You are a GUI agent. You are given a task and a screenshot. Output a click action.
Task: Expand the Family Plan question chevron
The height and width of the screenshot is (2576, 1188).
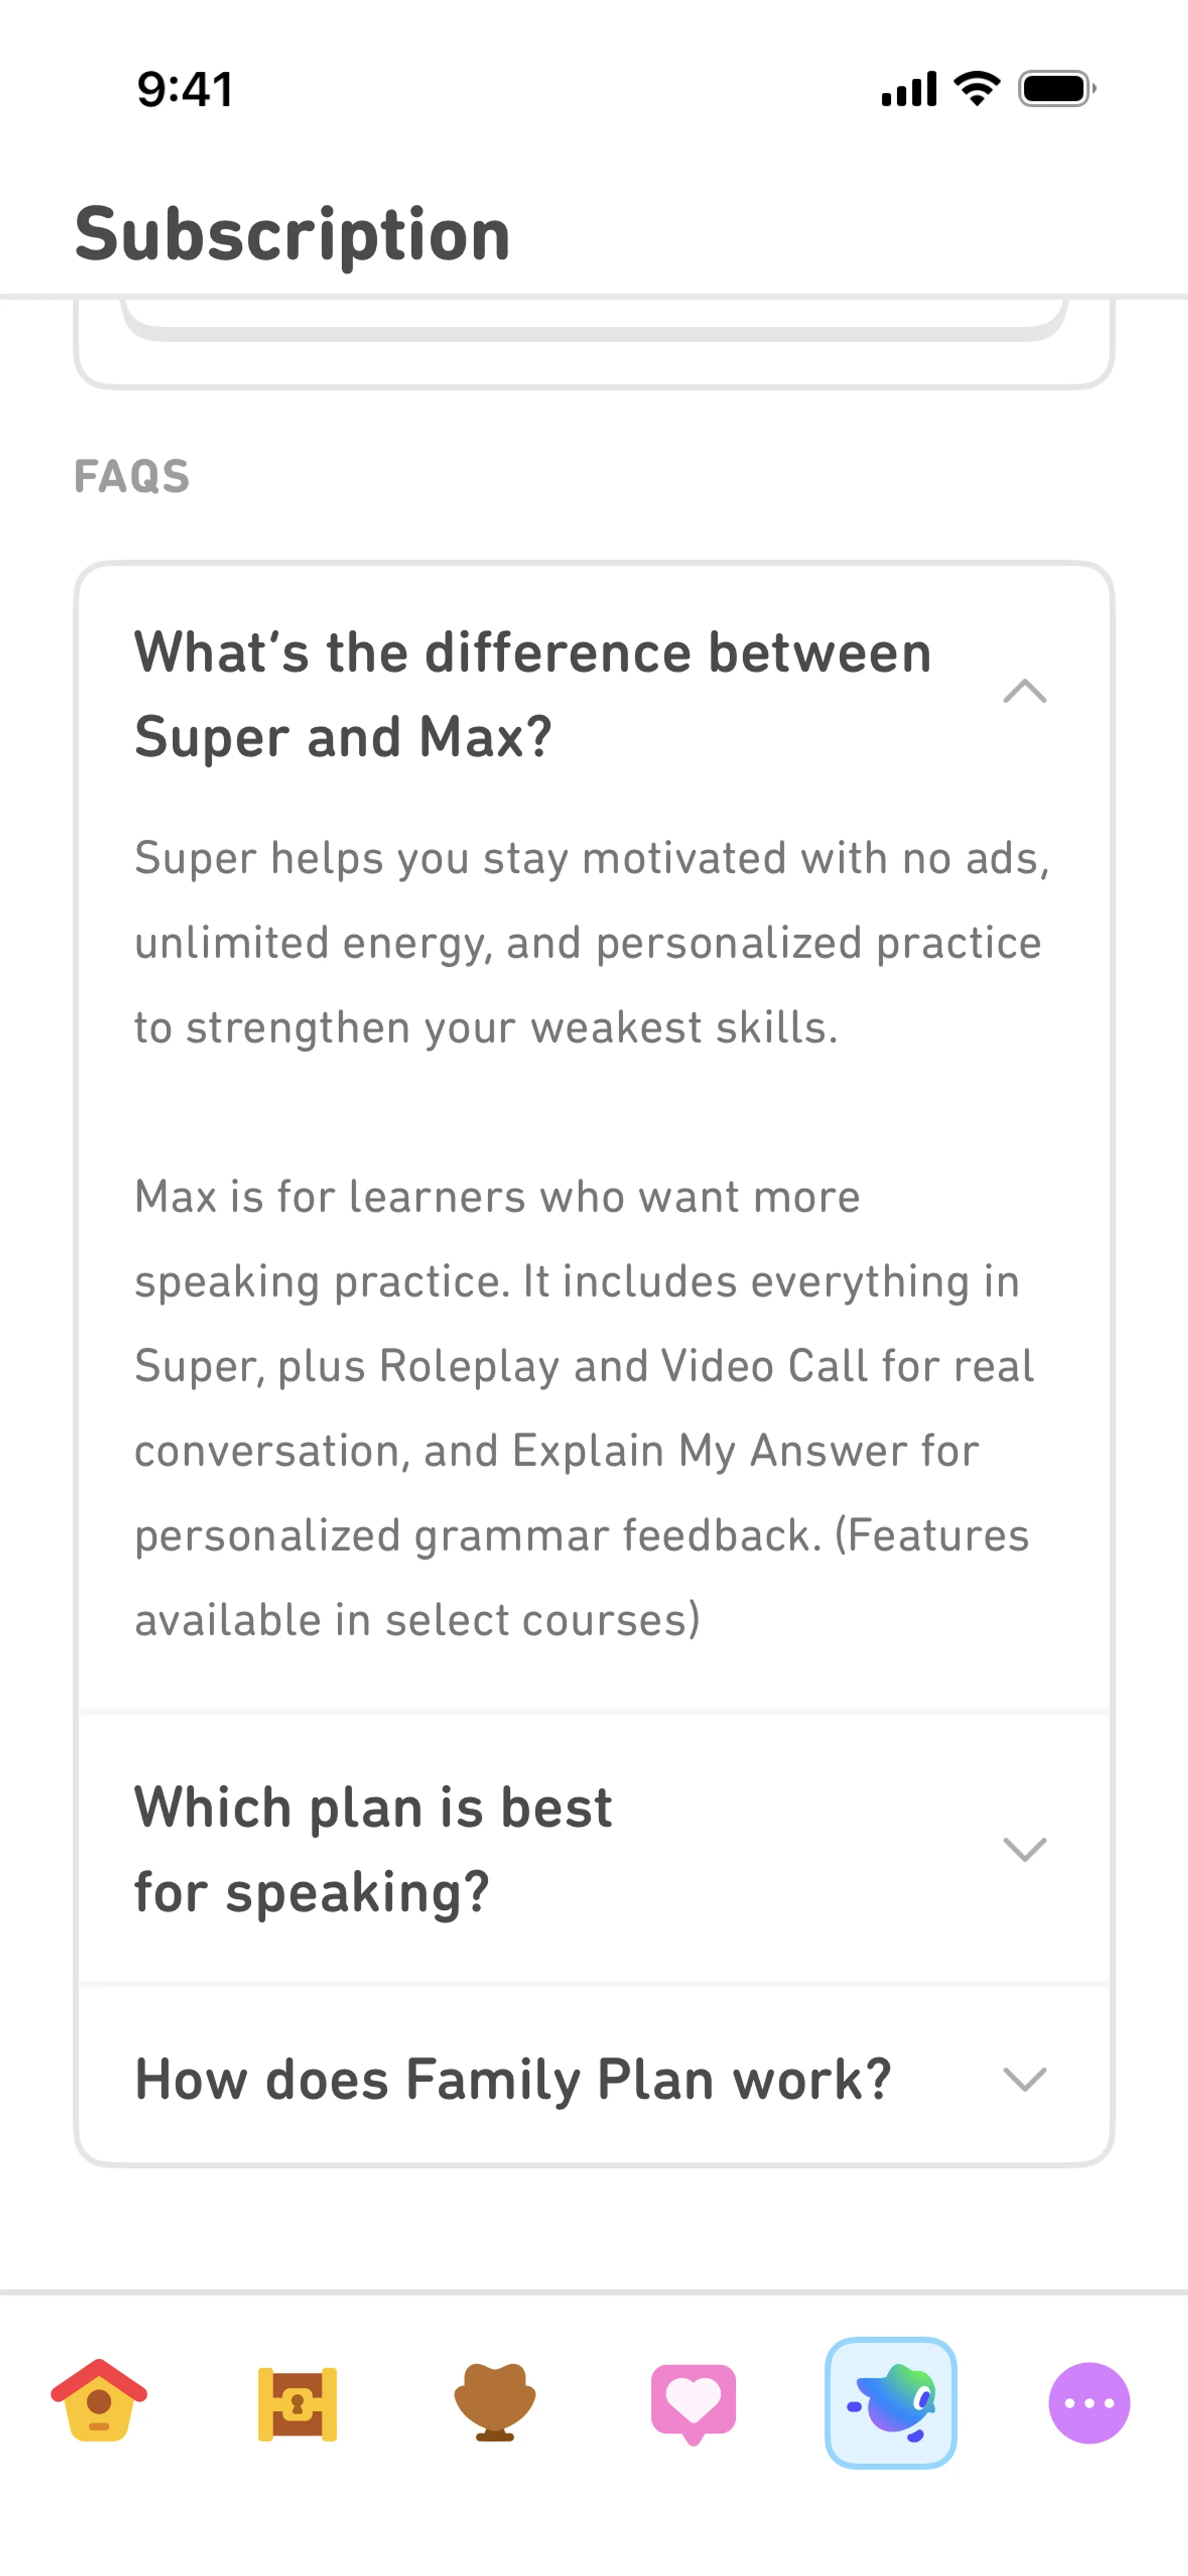(1025, 2079)
